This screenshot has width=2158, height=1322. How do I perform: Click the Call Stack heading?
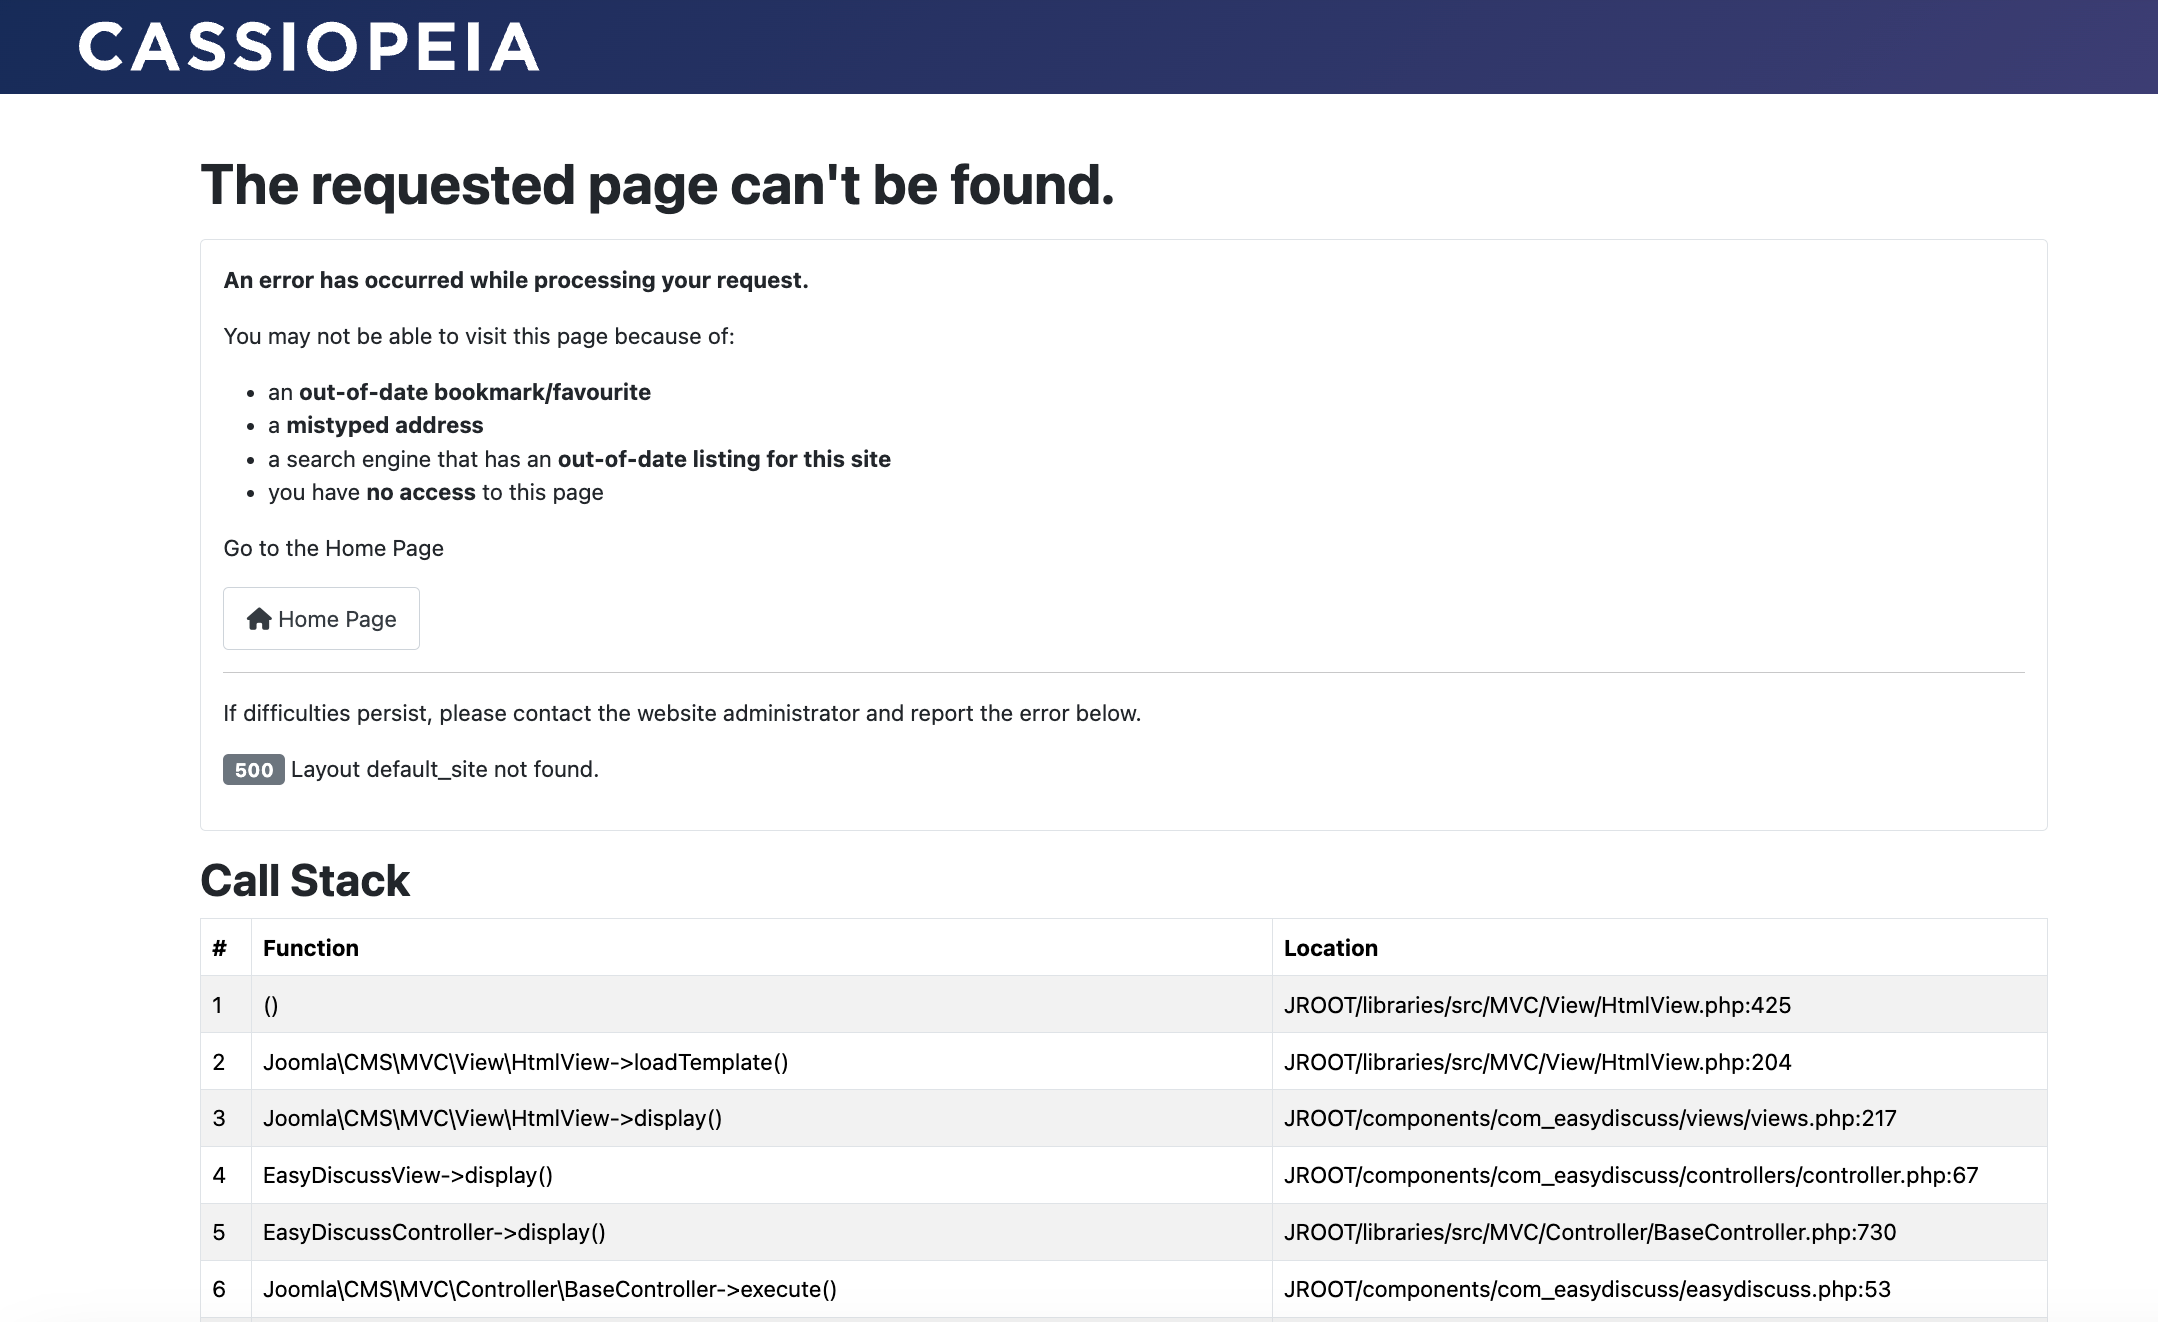(x=305, y=881)
